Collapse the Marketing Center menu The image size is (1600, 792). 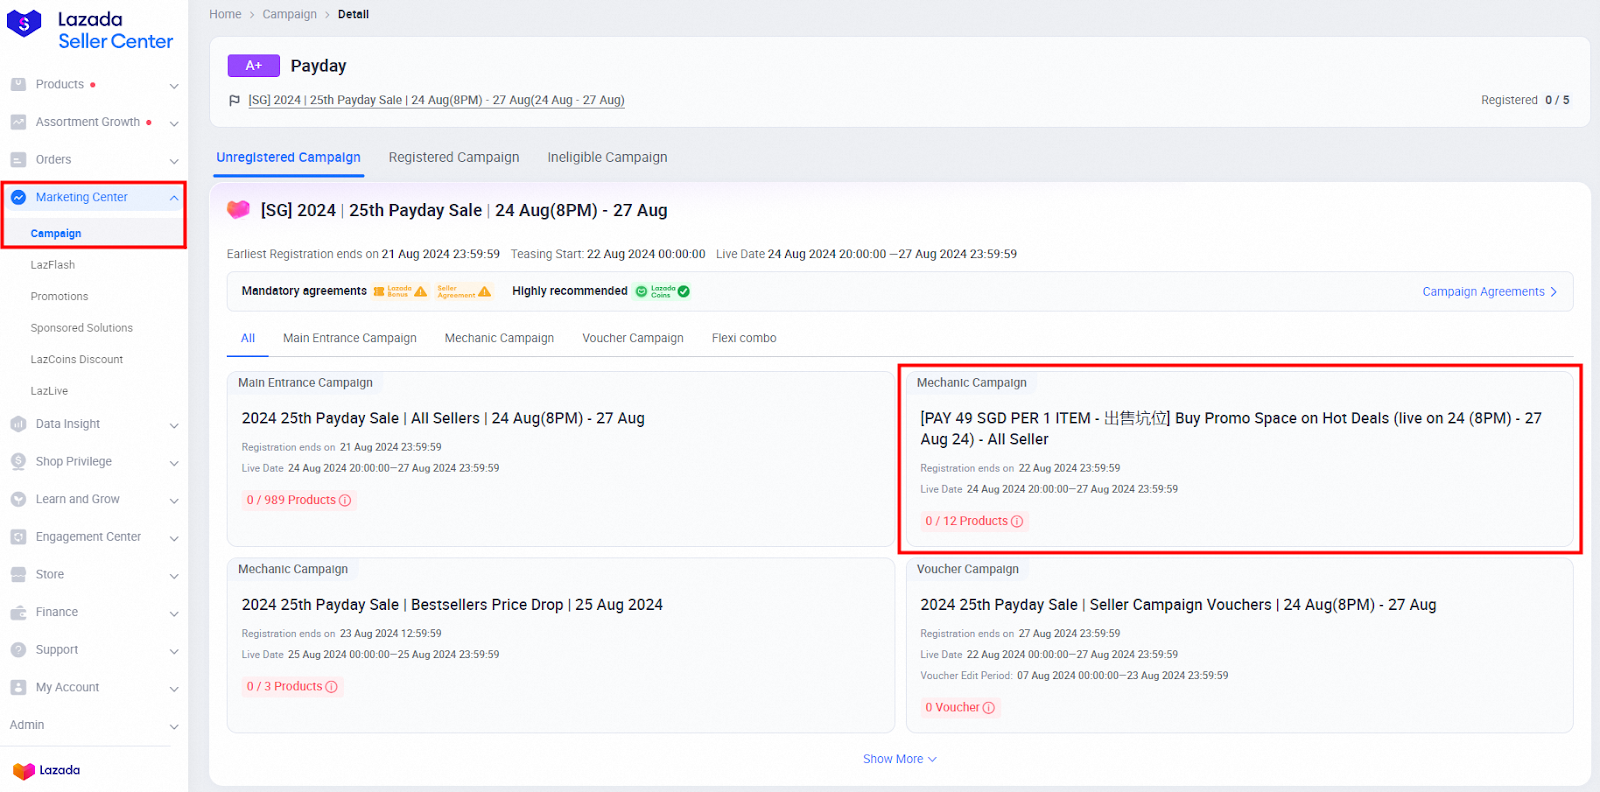coord(174,198)
